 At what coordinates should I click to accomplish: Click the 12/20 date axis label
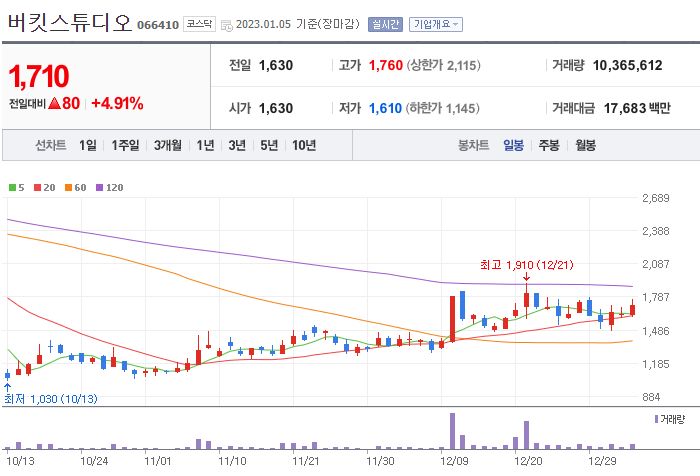tap(528, 461)
